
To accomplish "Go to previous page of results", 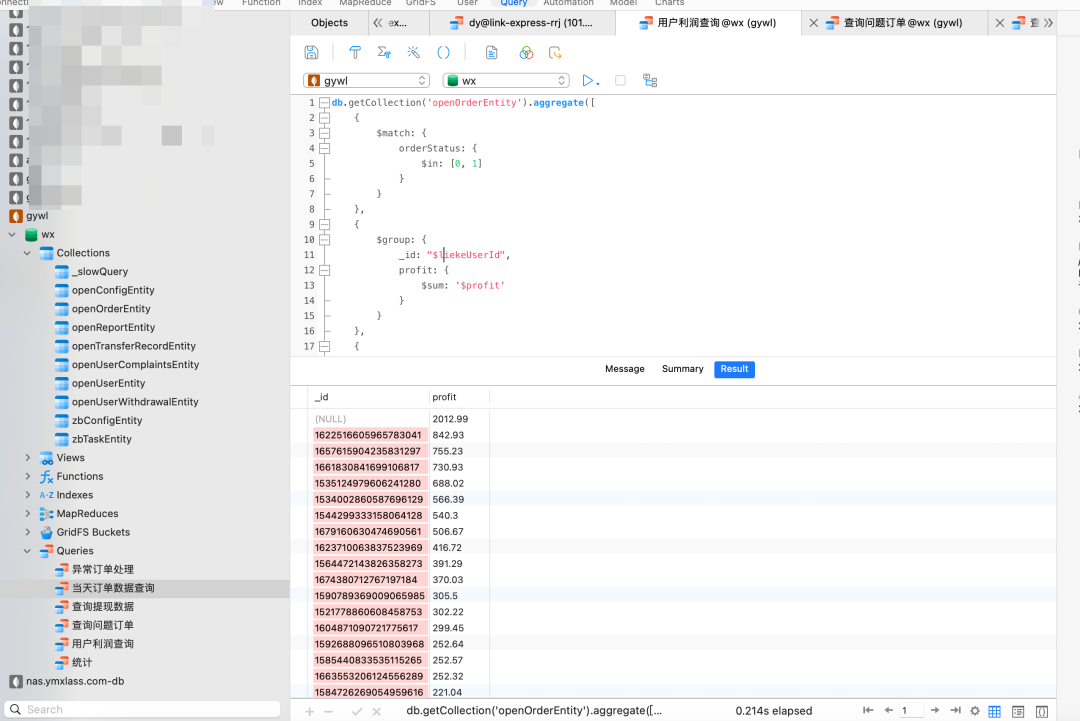I will coord(889,710).
